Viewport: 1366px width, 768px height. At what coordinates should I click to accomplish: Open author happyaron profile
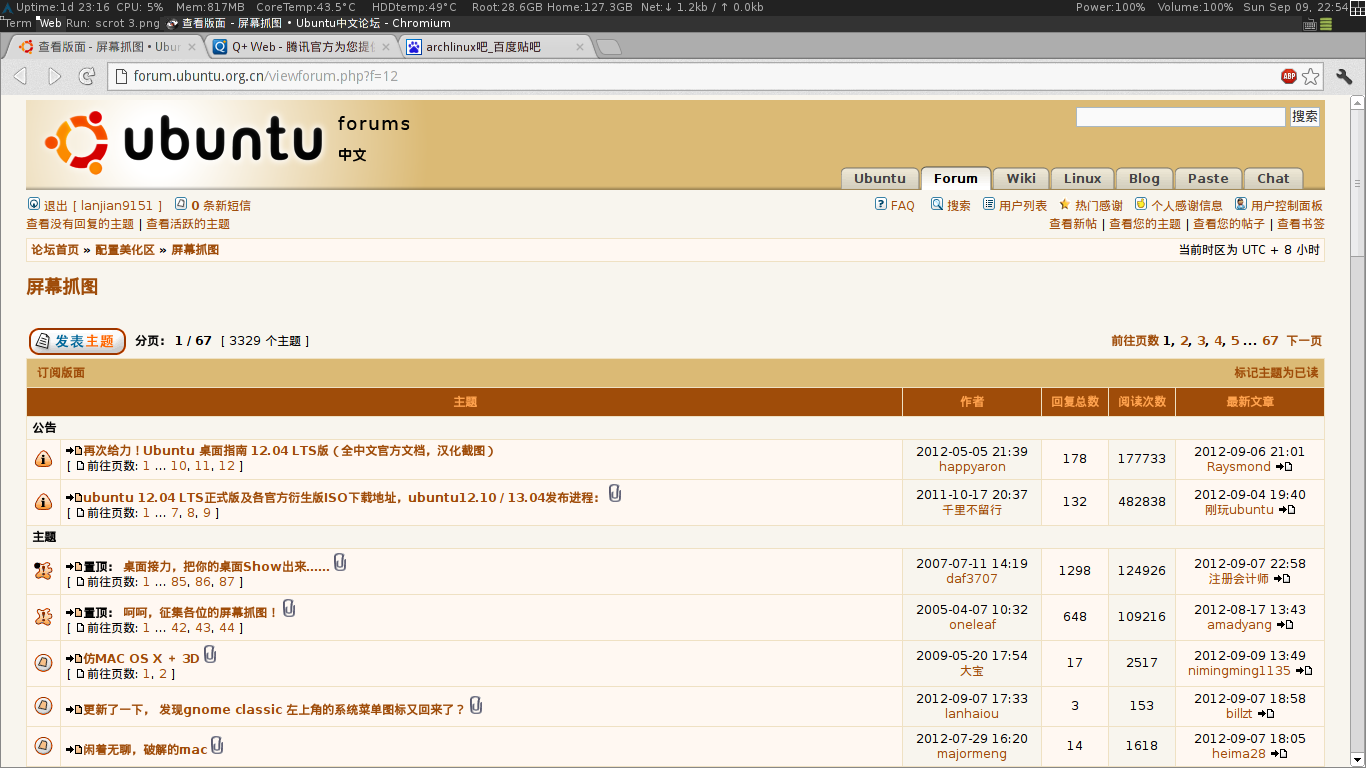click(x=972, y=467)
